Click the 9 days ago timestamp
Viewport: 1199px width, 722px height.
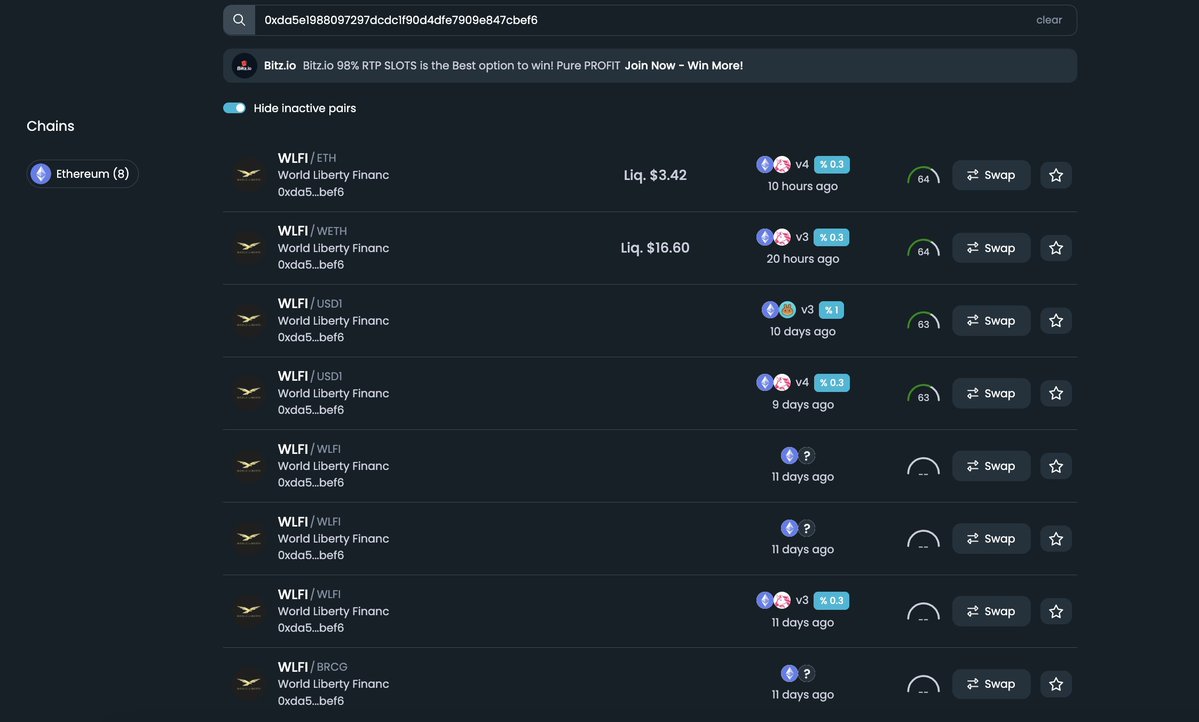tap(803, 404)
